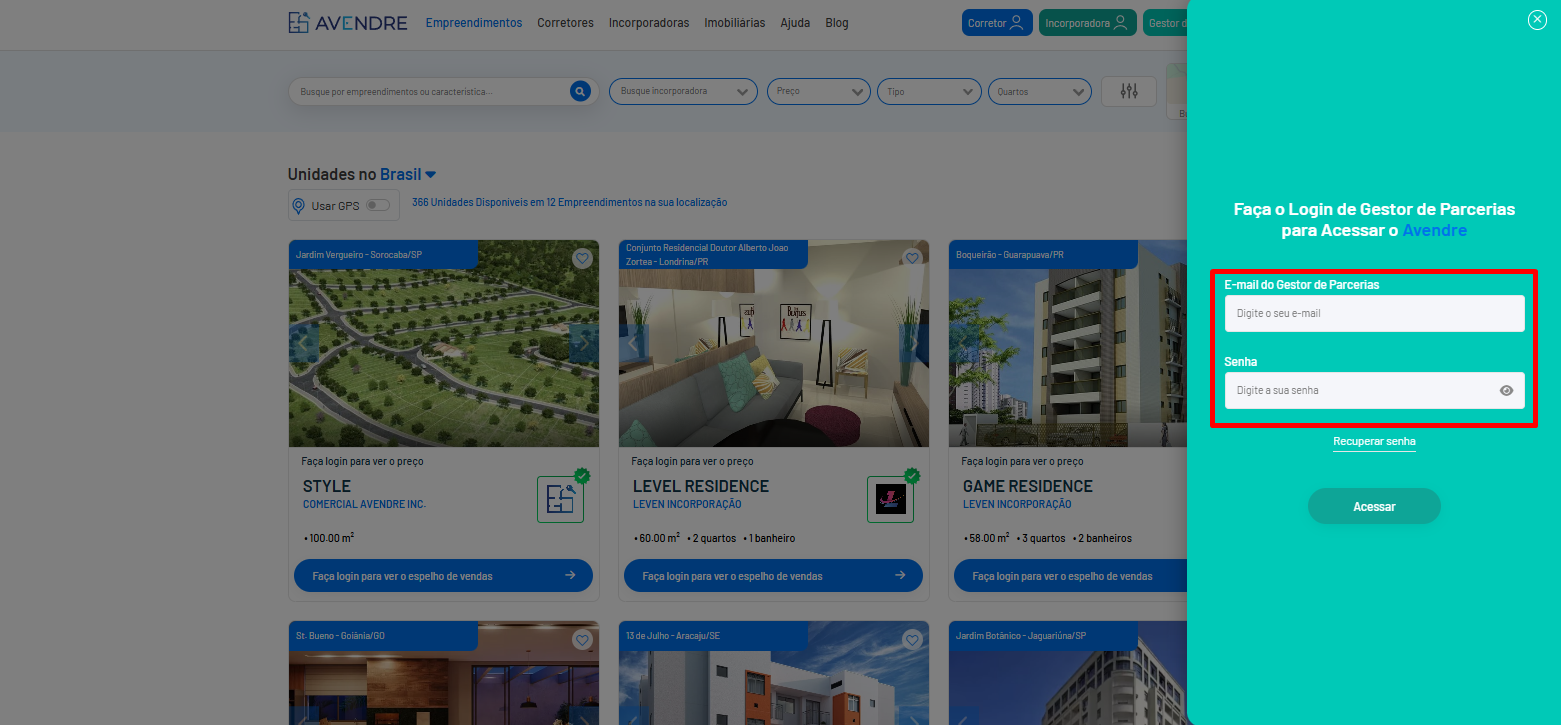This screenshot has width=1561, height=725.
Task: Click the Recuperar senha link
Action: pyautogui.click(x=1374, y=441)
